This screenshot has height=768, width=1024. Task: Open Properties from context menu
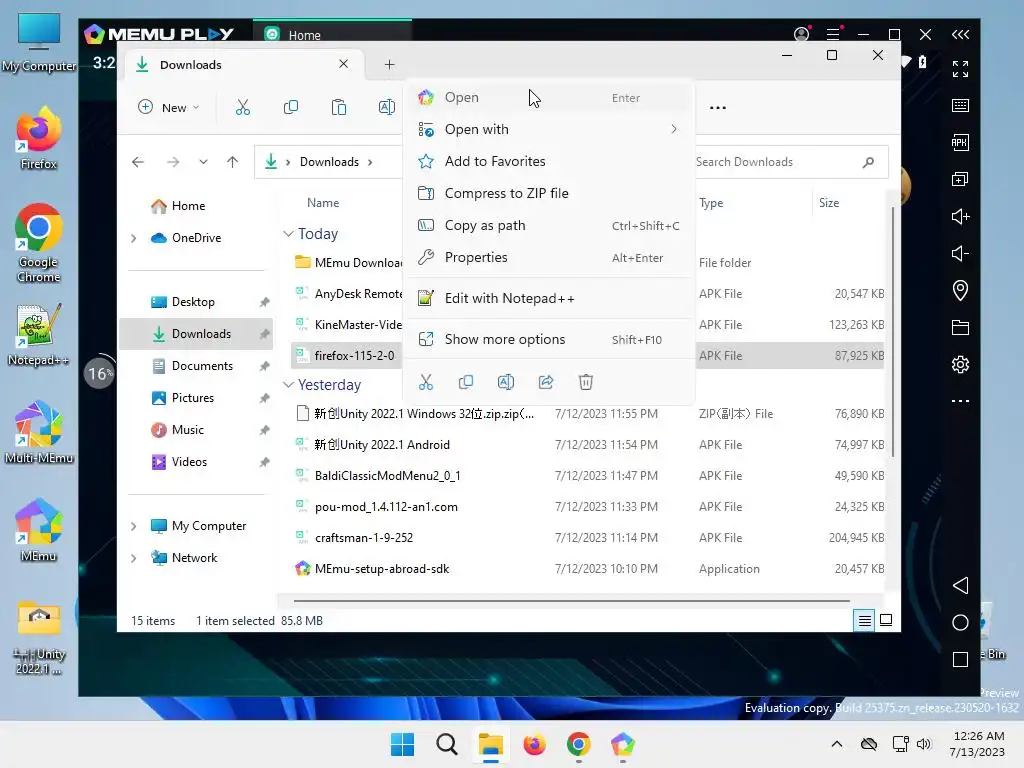click(x=549, y=257)
